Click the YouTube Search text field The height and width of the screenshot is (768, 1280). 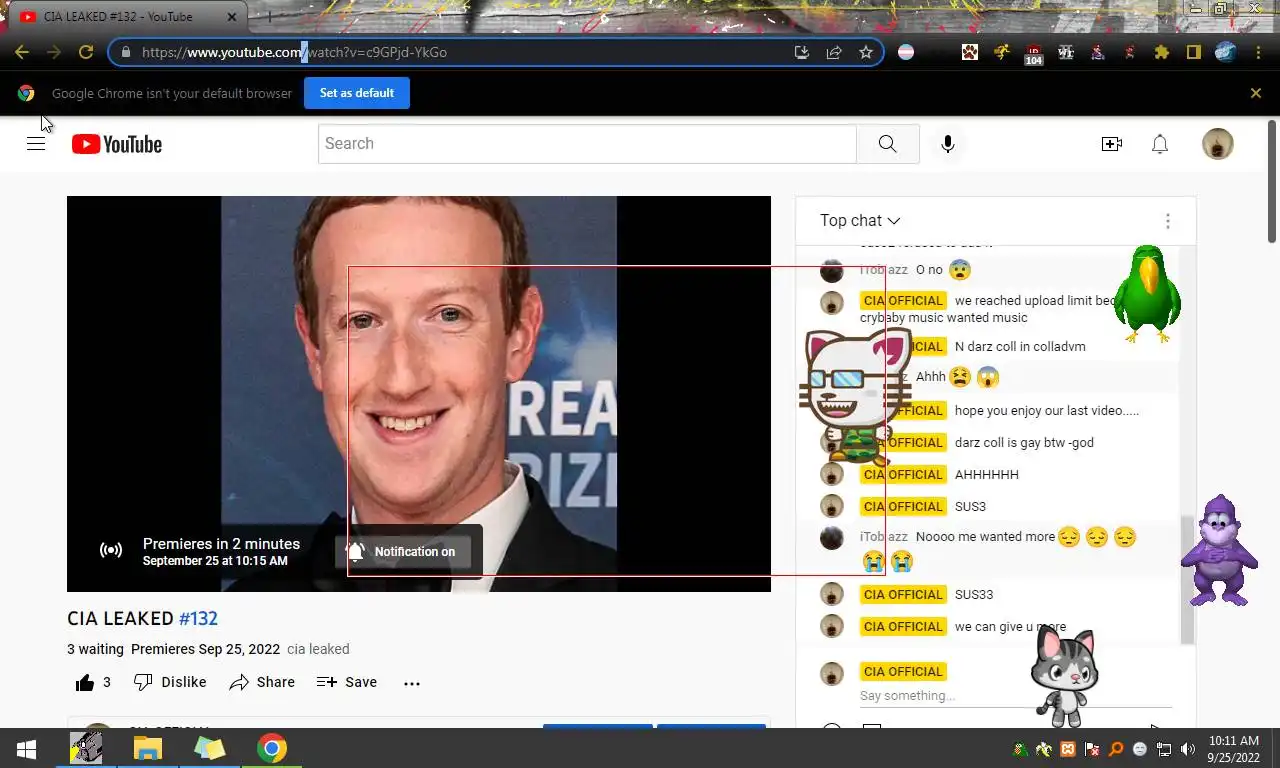[x=587, y=144]
